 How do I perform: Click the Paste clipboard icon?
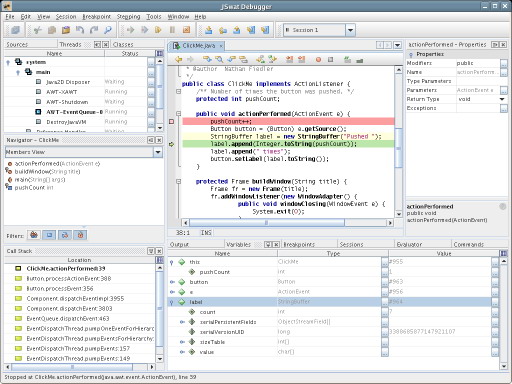point(66,30)
